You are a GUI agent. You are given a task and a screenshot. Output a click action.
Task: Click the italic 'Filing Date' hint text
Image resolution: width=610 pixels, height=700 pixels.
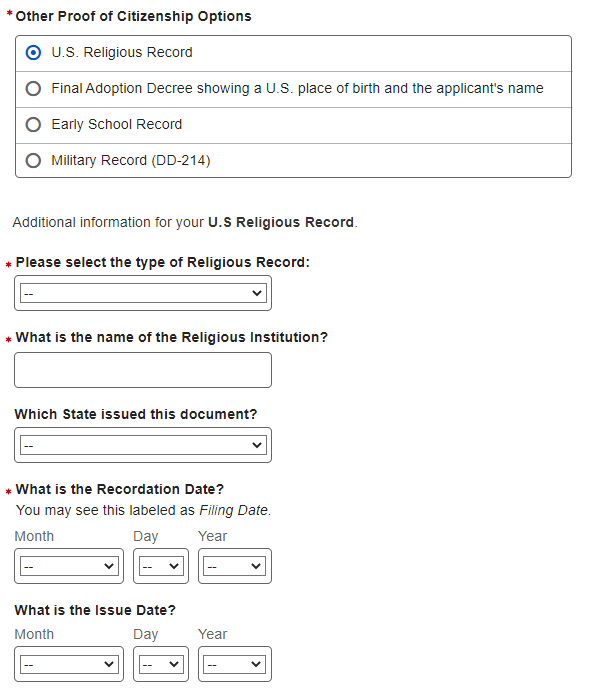pyautogui.click(x=238, y=510)
